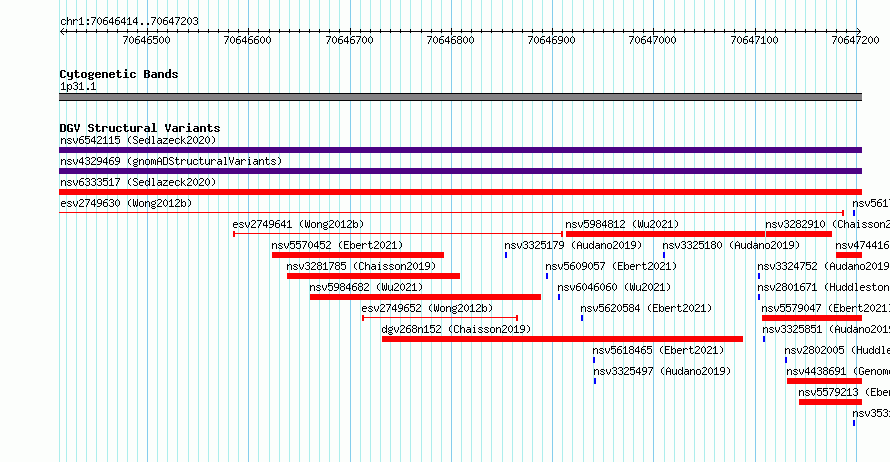Click the nsv6046060 blue insertion marker
This screenshot has width=890, height=462.
(559, 297)
